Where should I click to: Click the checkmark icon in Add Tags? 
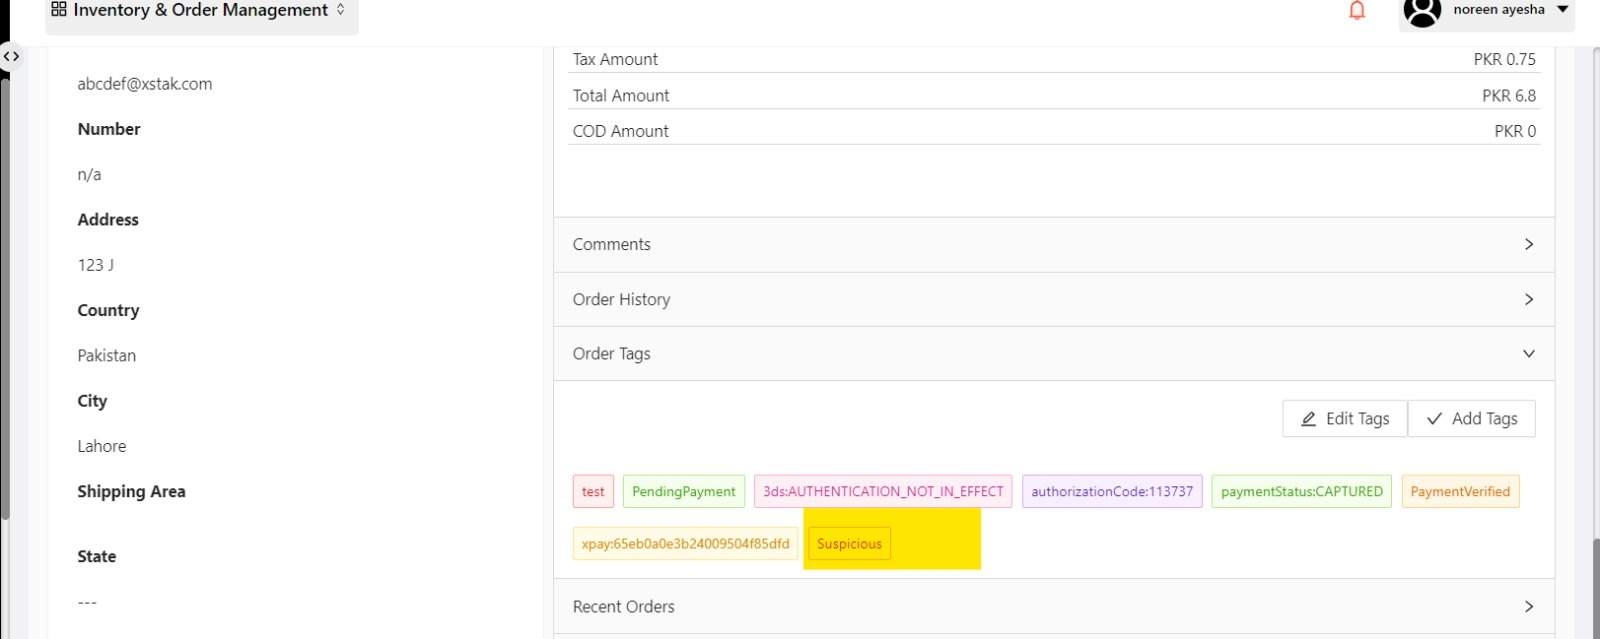point(1434,419)
